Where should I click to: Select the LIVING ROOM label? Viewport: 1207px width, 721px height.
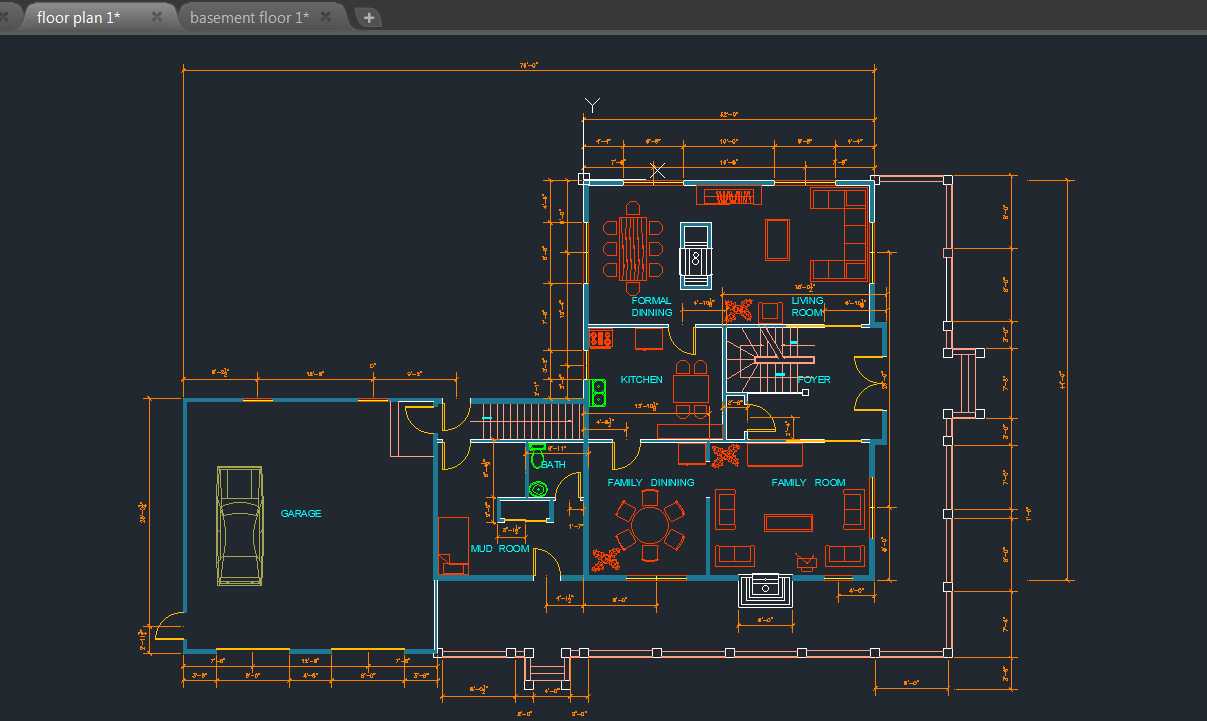807,306
